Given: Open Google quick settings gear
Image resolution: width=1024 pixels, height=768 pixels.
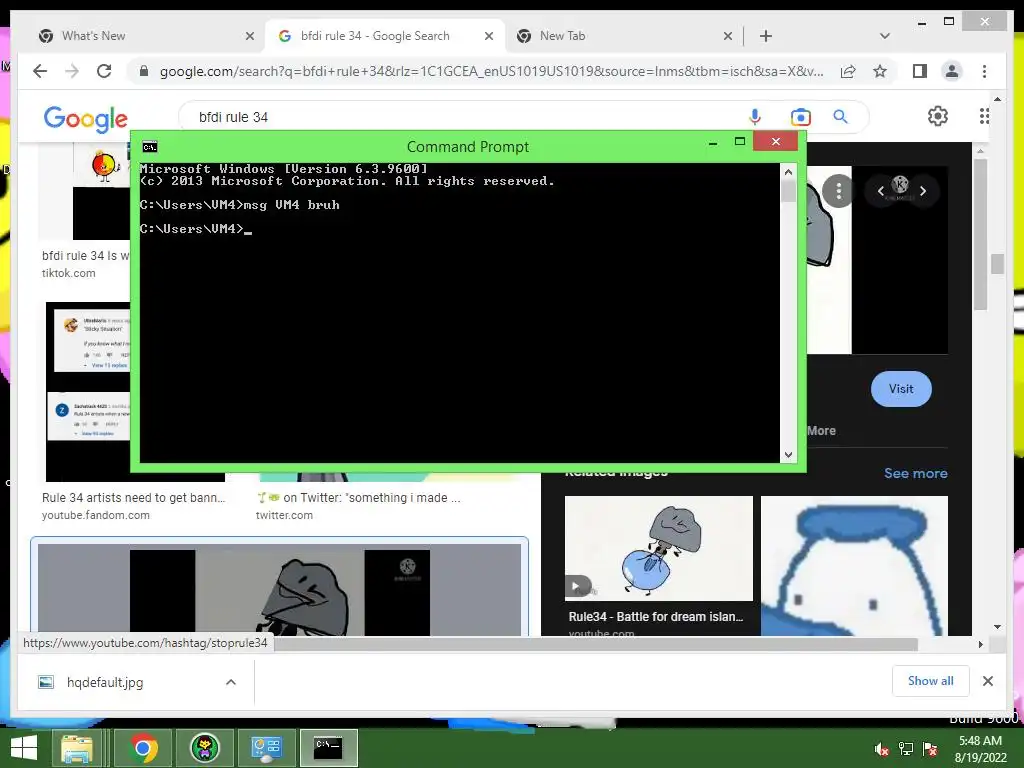Looking at the screenshot, I should (938, 116).
